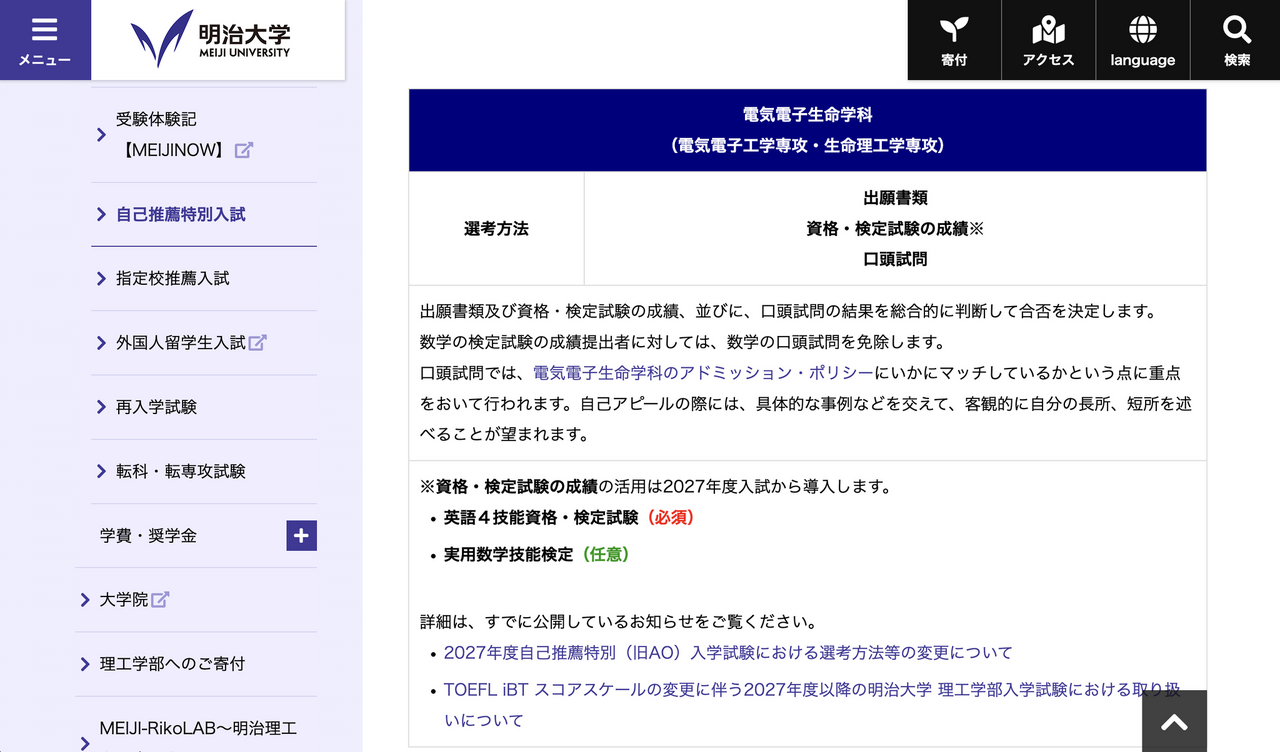Click the 寄付 donation icon

[953, 40]
